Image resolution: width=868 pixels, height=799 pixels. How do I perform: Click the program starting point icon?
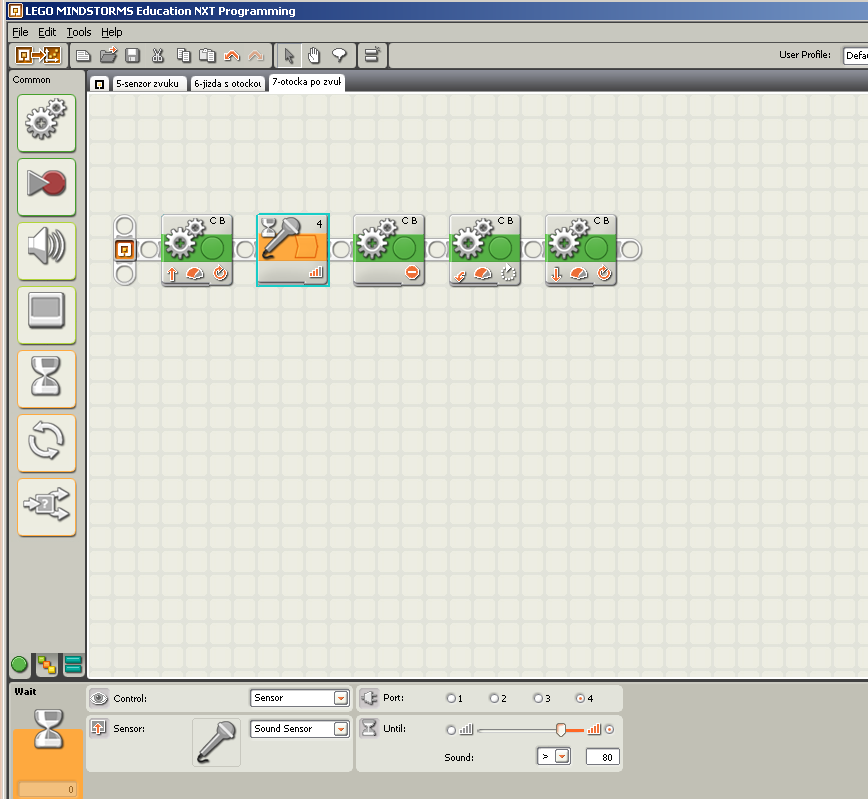(x=125, y=250)
